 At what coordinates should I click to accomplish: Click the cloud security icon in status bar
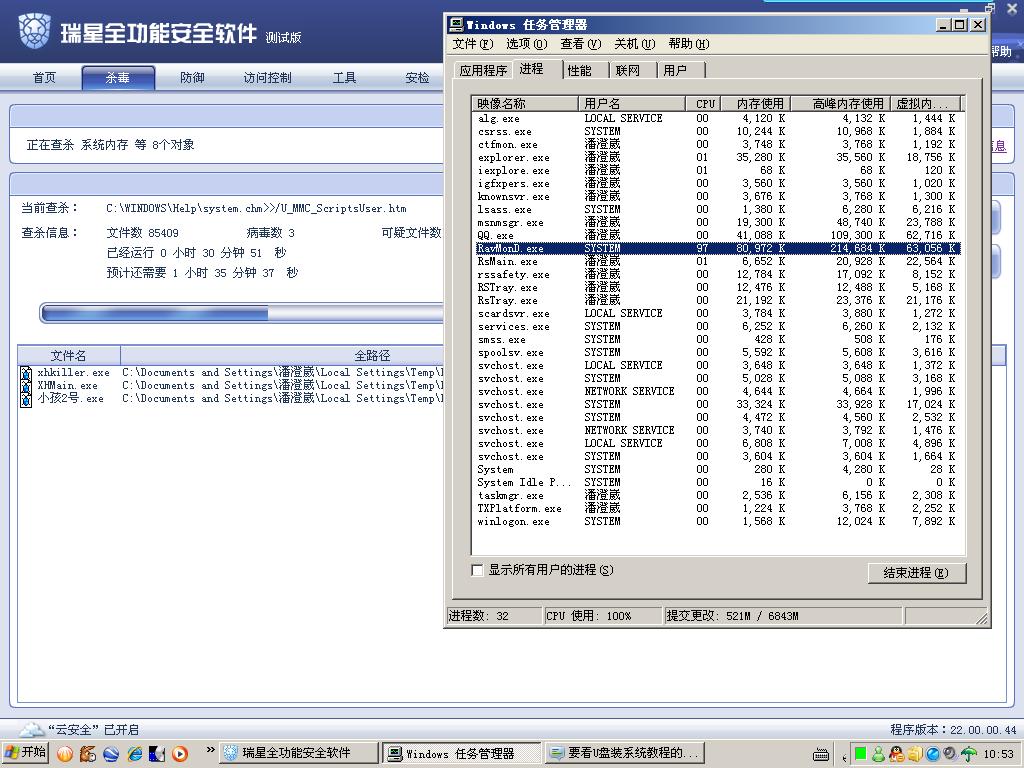tap(31, 729)
